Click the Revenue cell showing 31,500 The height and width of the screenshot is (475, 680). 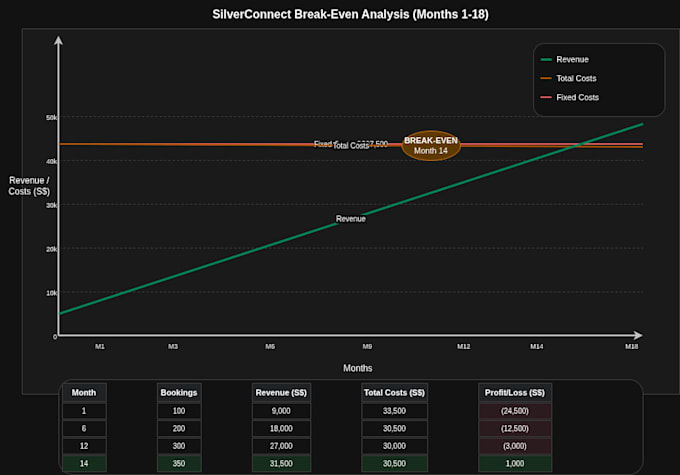pyautogui.click(x=281, y=463)
